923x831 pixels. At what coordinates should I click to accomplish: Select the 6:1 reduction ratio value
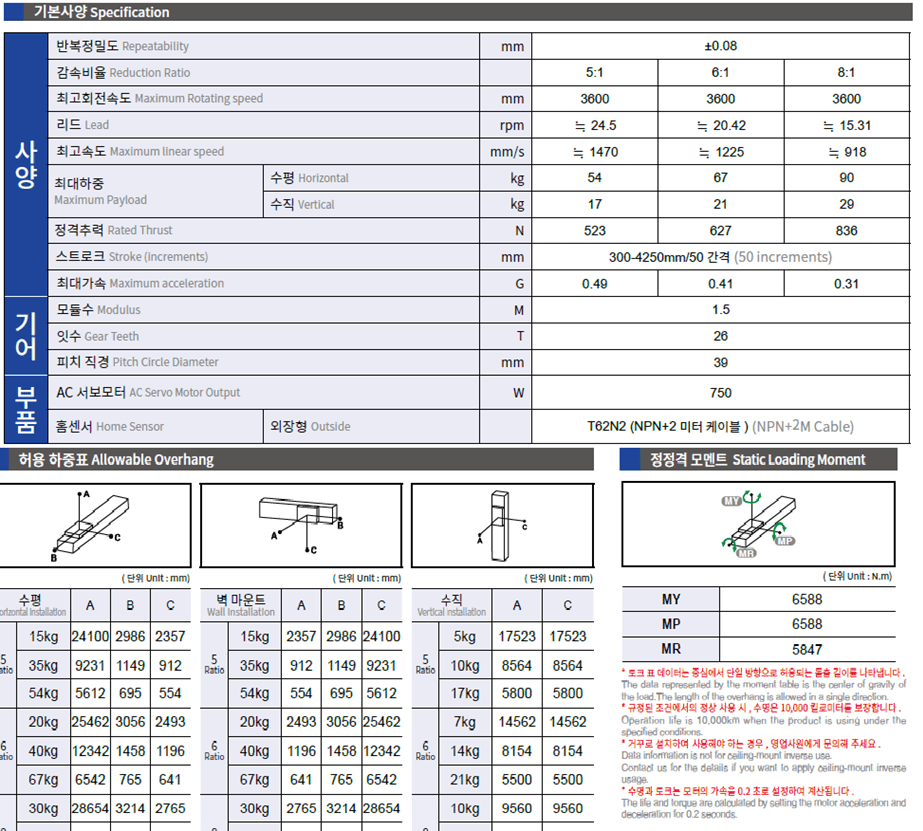(x=720, y=72)
